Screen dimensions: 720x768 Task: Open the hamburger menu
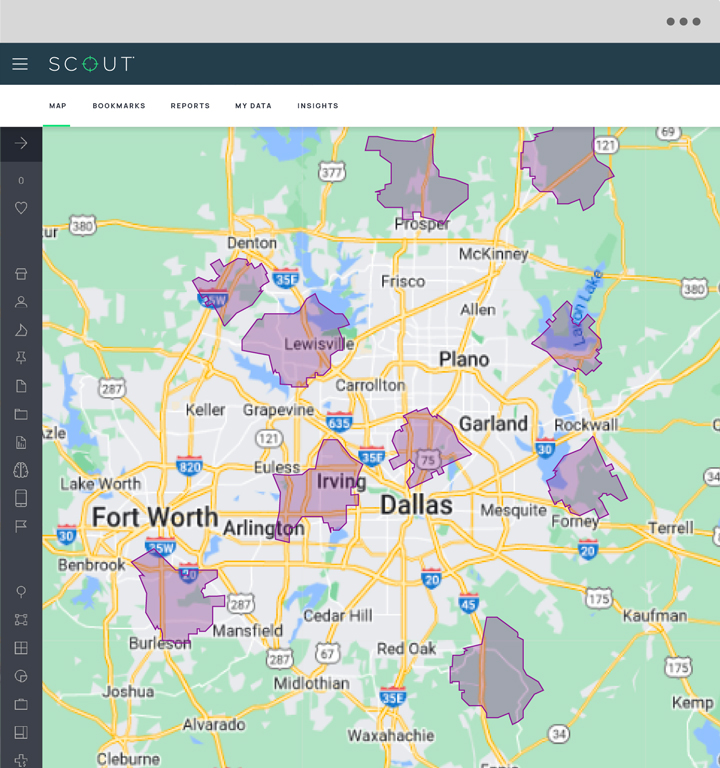point(20,64)
